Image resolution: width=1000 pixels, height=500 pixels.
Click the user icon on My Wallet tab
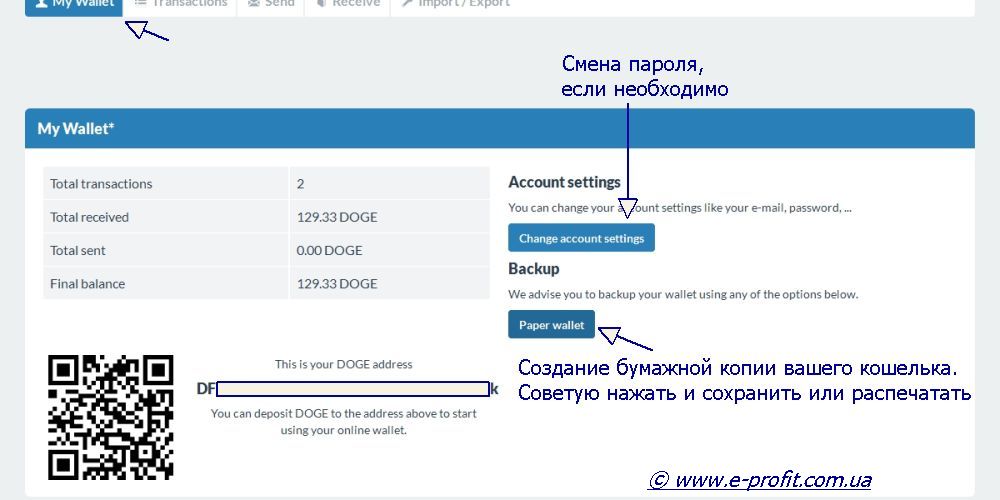coord(41,3)
